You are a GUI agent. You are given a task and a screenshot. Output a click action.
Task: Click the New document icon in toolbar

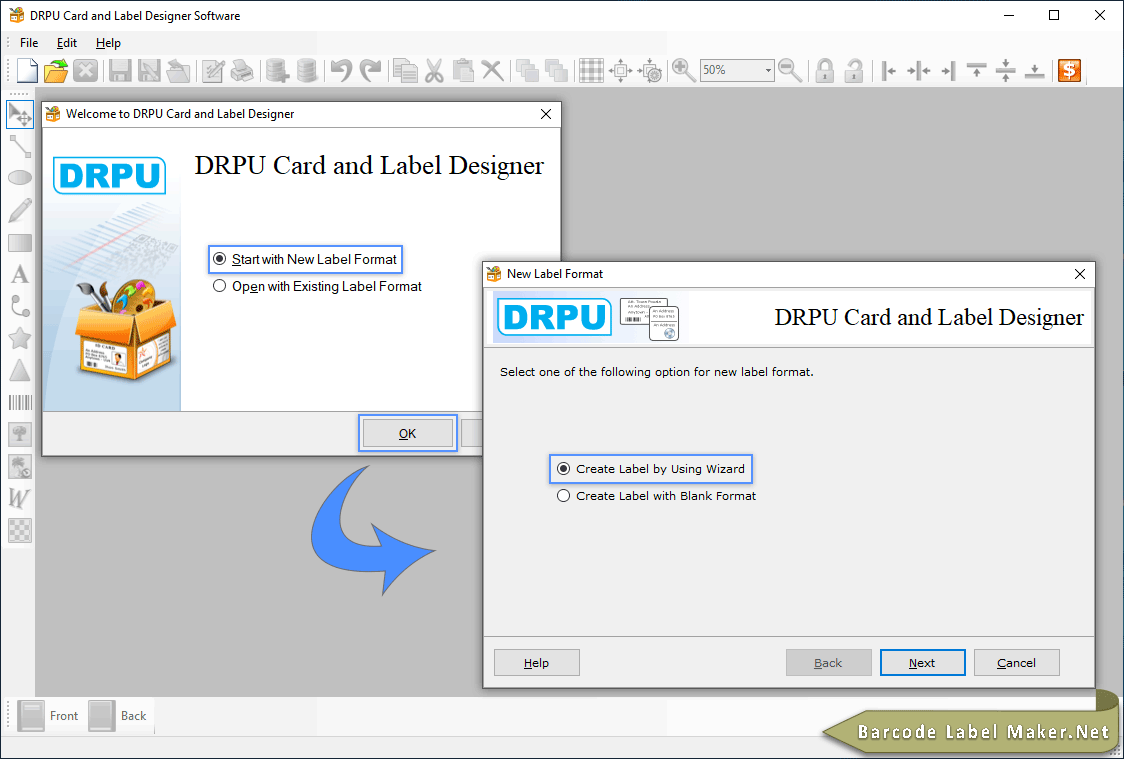[27, 70]
